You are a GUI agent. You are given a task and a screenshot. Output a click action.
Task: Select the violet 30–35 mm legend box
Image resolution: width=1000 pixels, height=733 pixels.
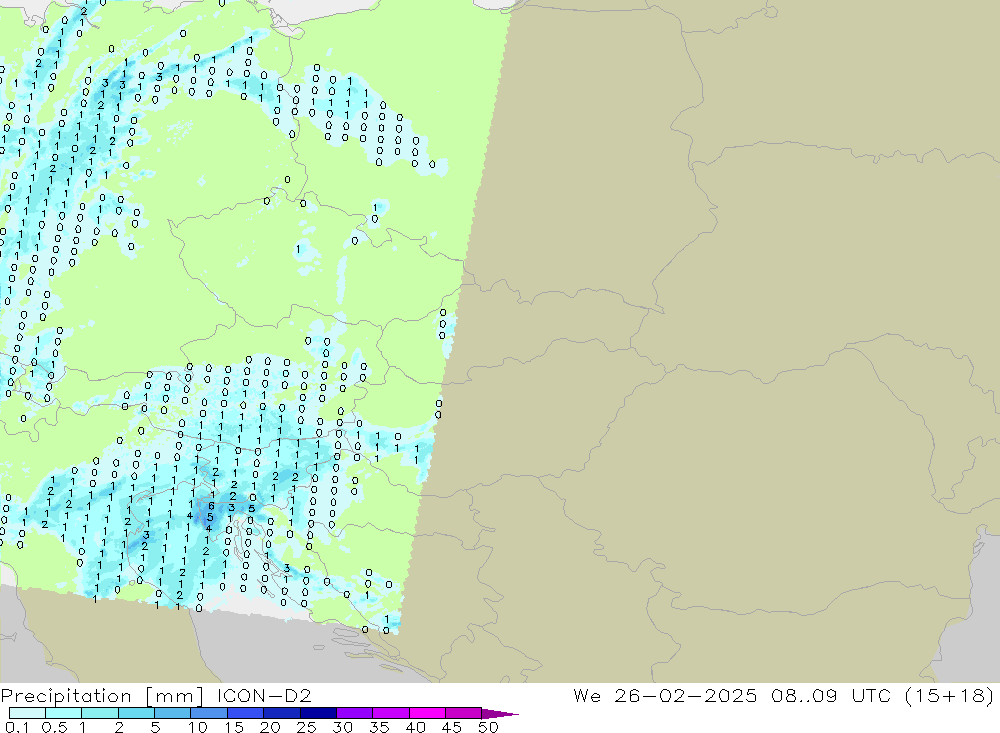pyautogui.click(x=355, y=713)
